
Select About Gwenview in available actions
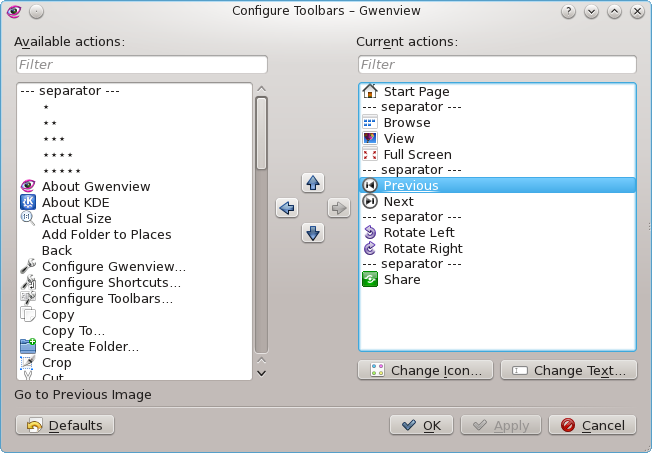96,186
